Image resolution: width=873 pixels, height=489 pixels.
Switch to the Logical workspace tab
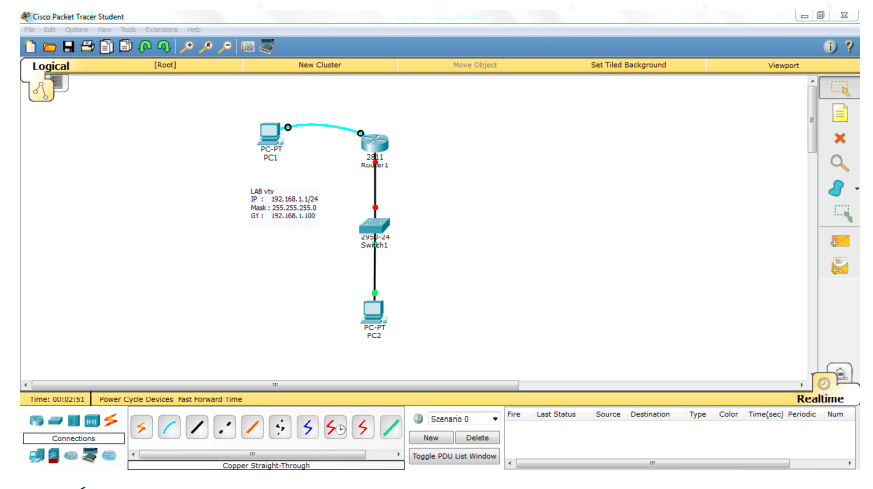[51, 66]
